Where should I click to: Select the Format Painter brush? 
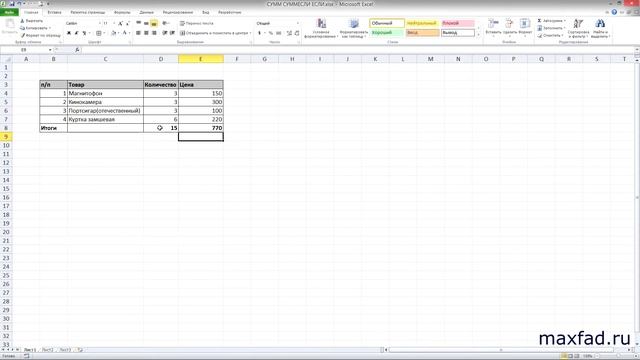pyautogui.click(x=40, y=36)
